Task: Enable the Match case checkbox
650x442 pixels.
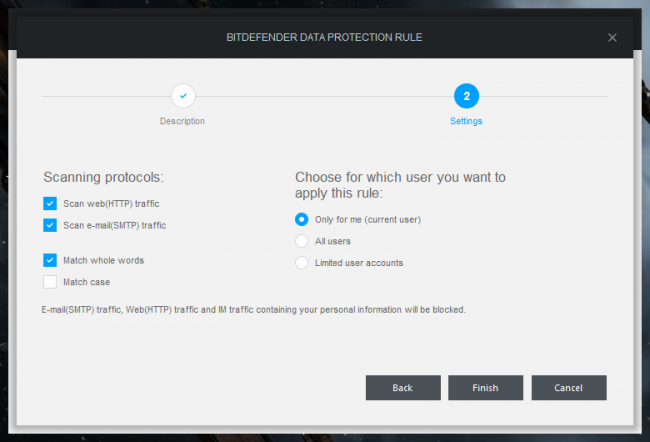Action: click(x=51, y=282)
